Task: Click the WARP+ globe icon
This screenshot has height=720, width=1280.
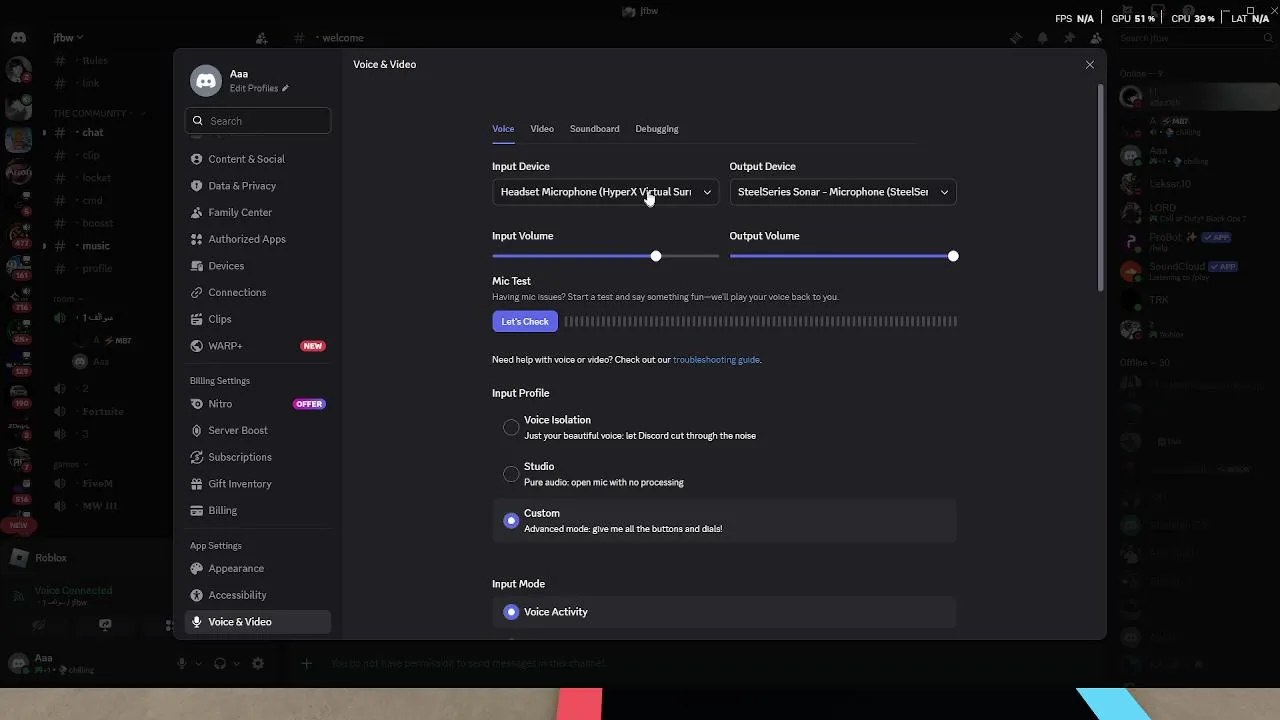Action: pos(196,346)
